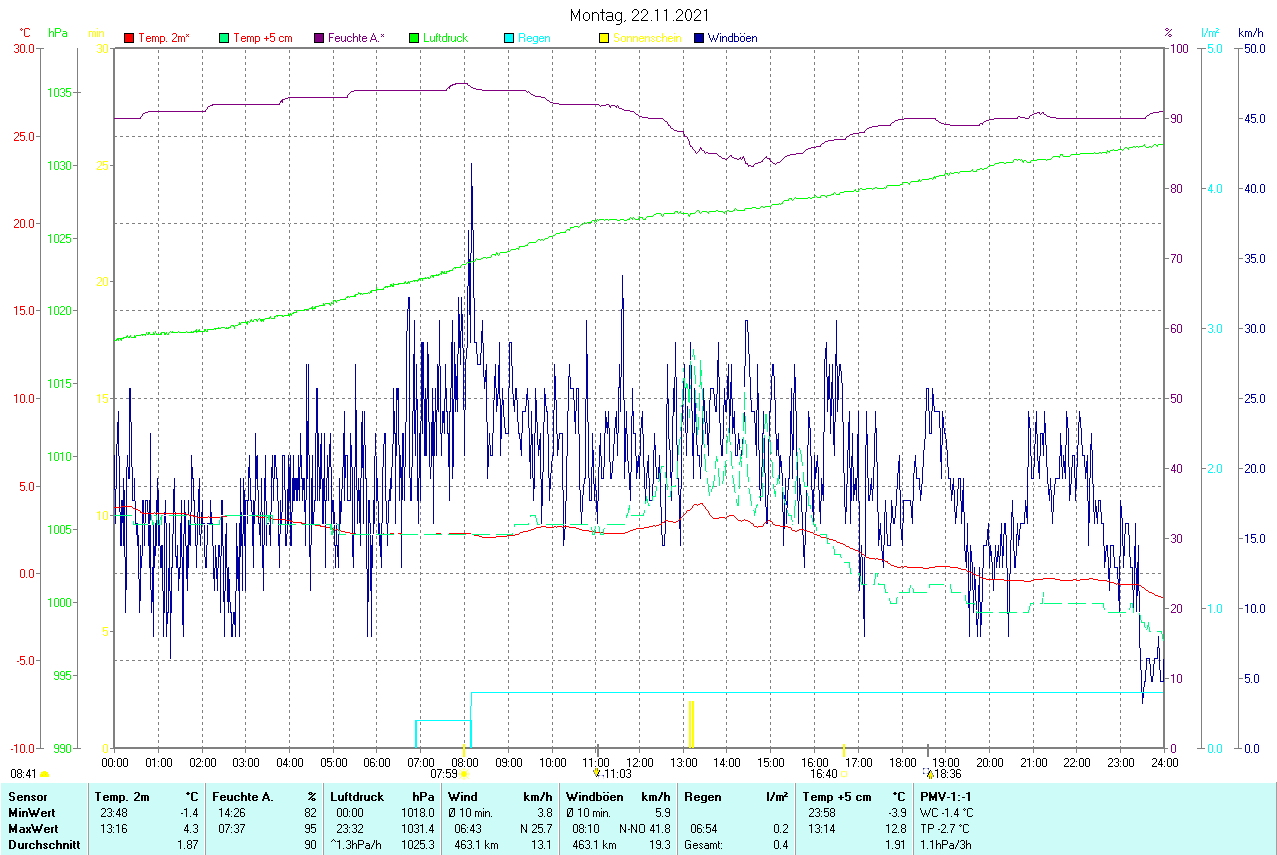Click the max wind value 'N 25.7'
This screenshot has height=855, width=1277.
pyautogui.click(x=535, y=829)
